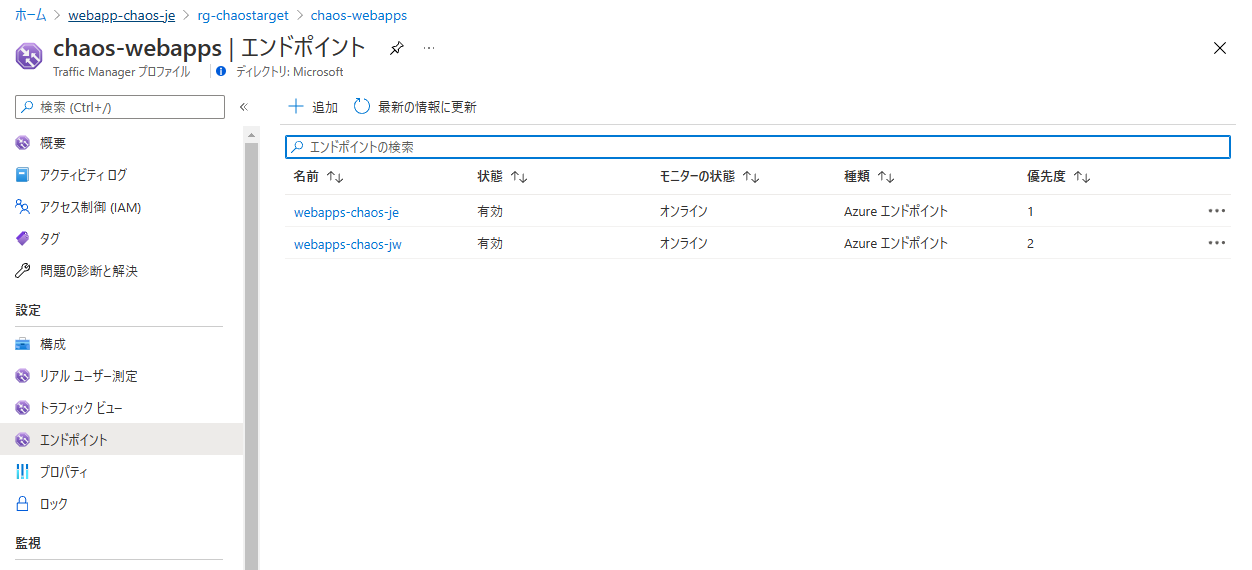The height and width of the screenshot is (570, 1252).
Task: Click オンライン monitor status of webapps-chaos-je
Action: coord(684,212)
